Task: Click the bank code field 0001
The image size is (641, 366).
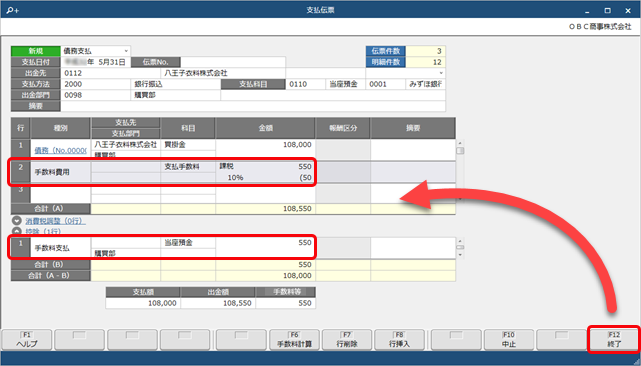Action: [385, 84]
